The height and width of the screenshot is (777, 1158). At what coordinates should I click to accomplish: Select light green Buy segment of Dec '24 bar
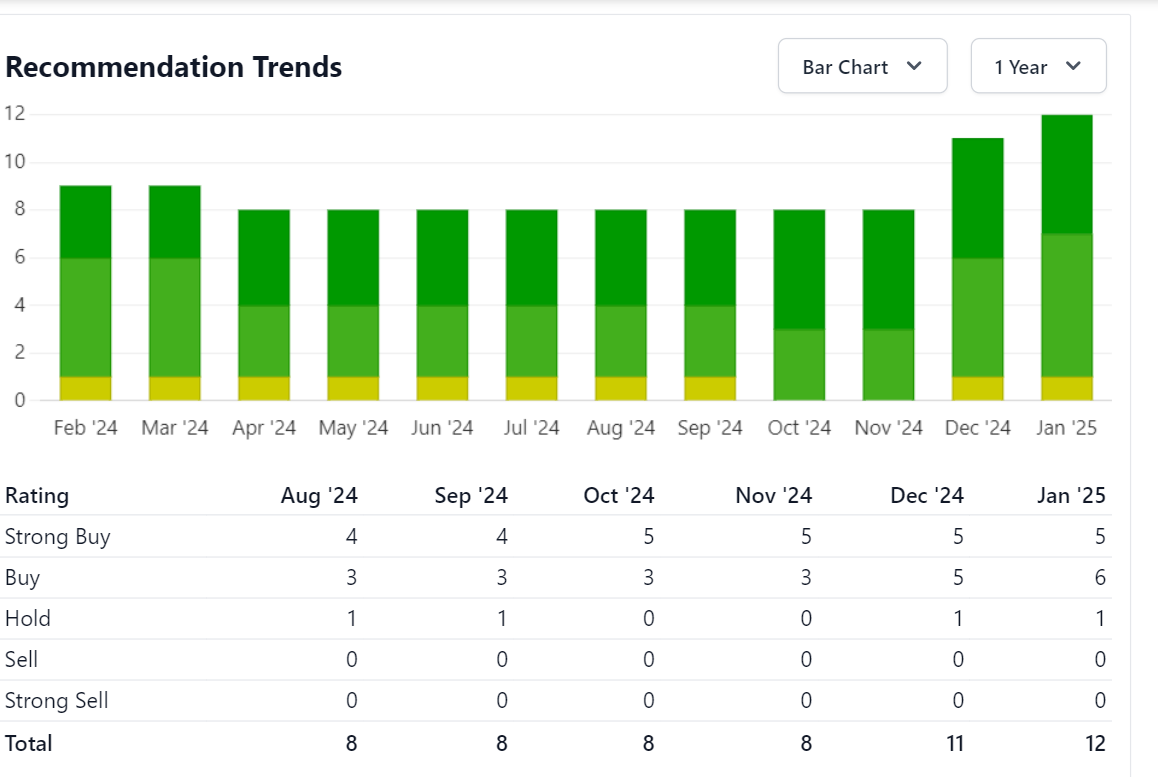[977, 317]
